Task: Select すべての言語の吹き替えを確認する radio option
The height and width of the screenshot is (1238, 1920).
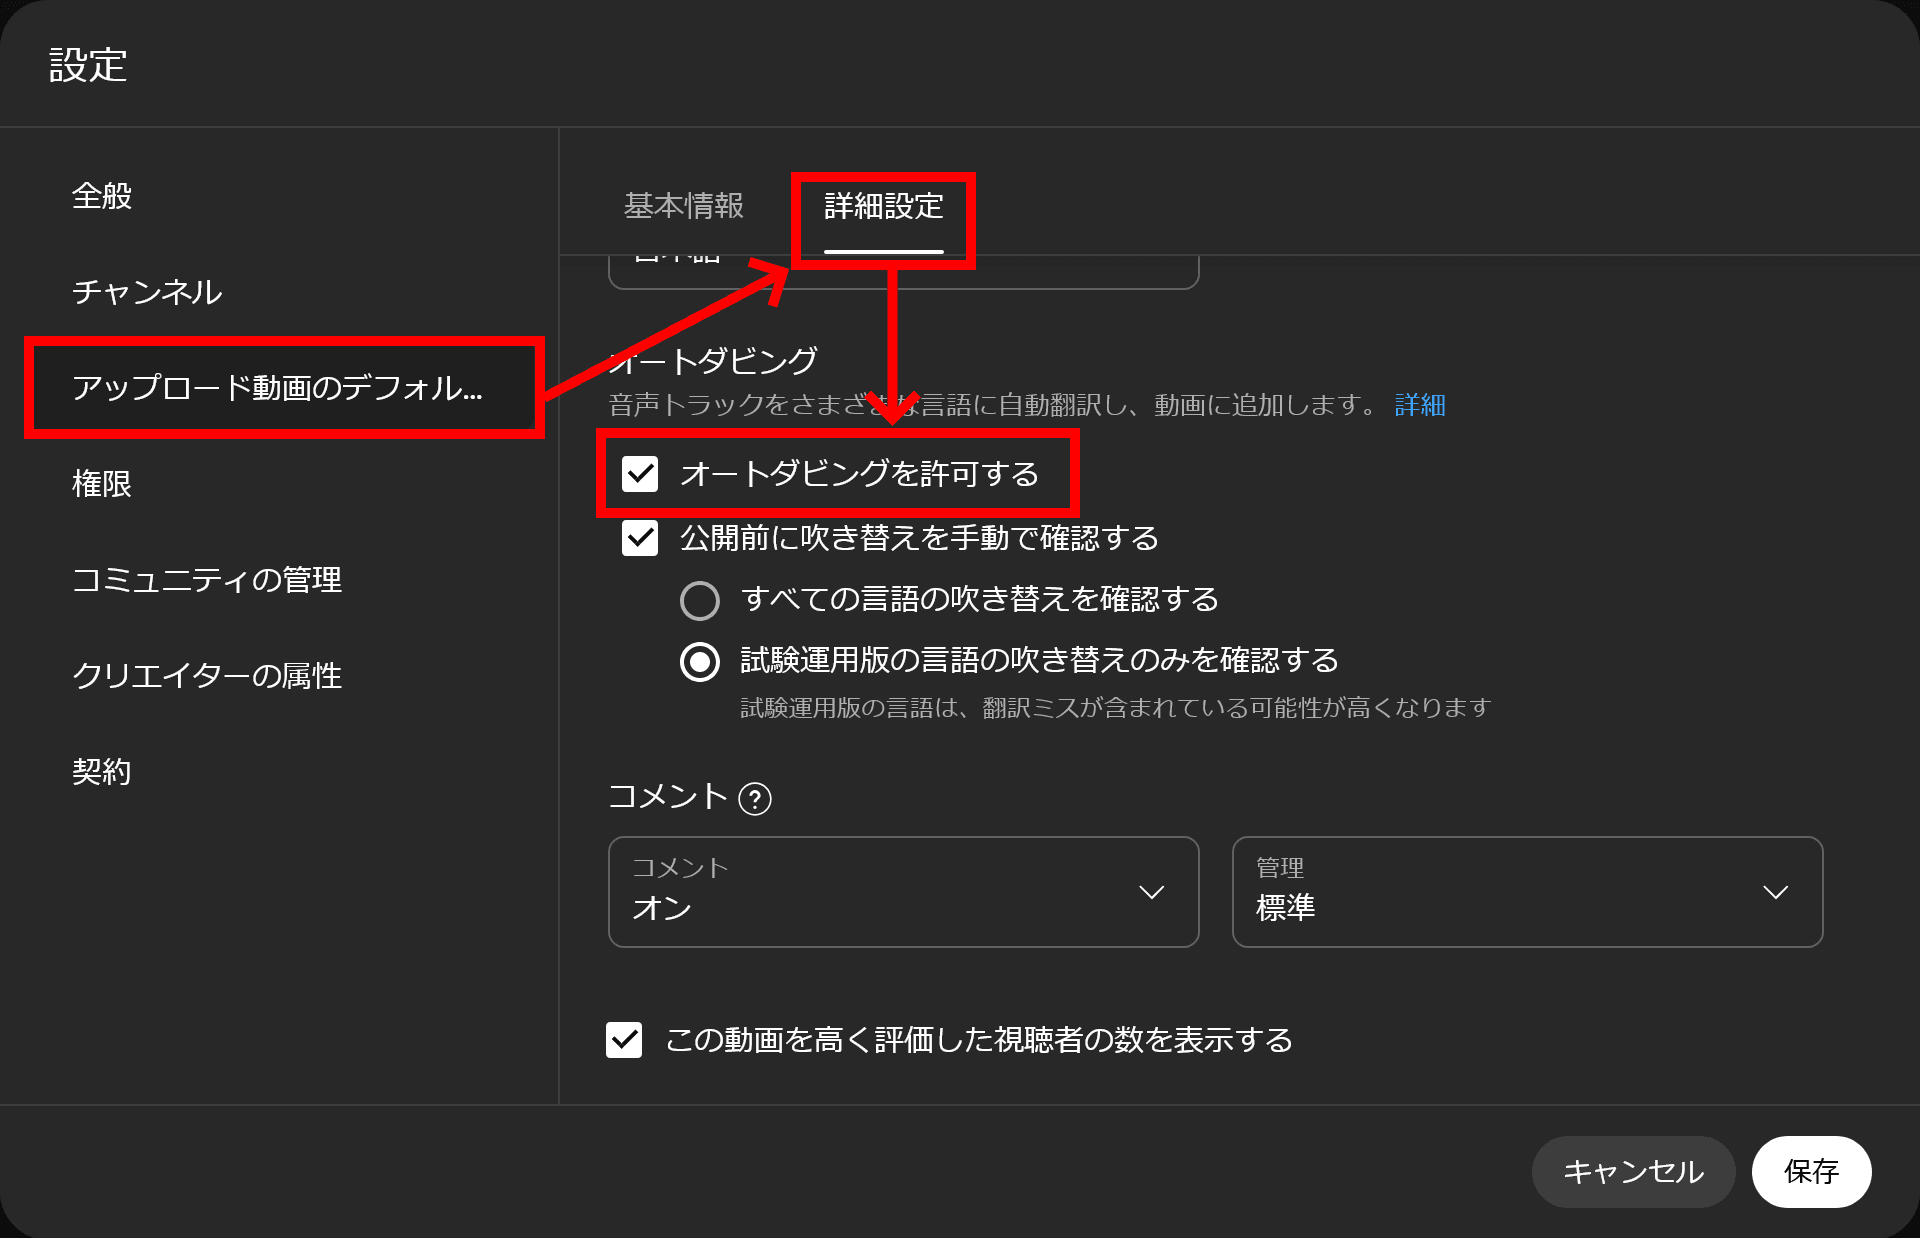Action: coord(700,601)
